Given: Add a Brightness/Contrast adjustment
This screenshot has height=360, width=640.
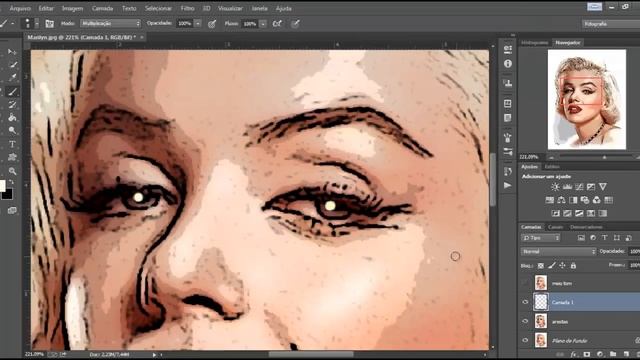Looking at the screenshot, I should click(555, 187).
